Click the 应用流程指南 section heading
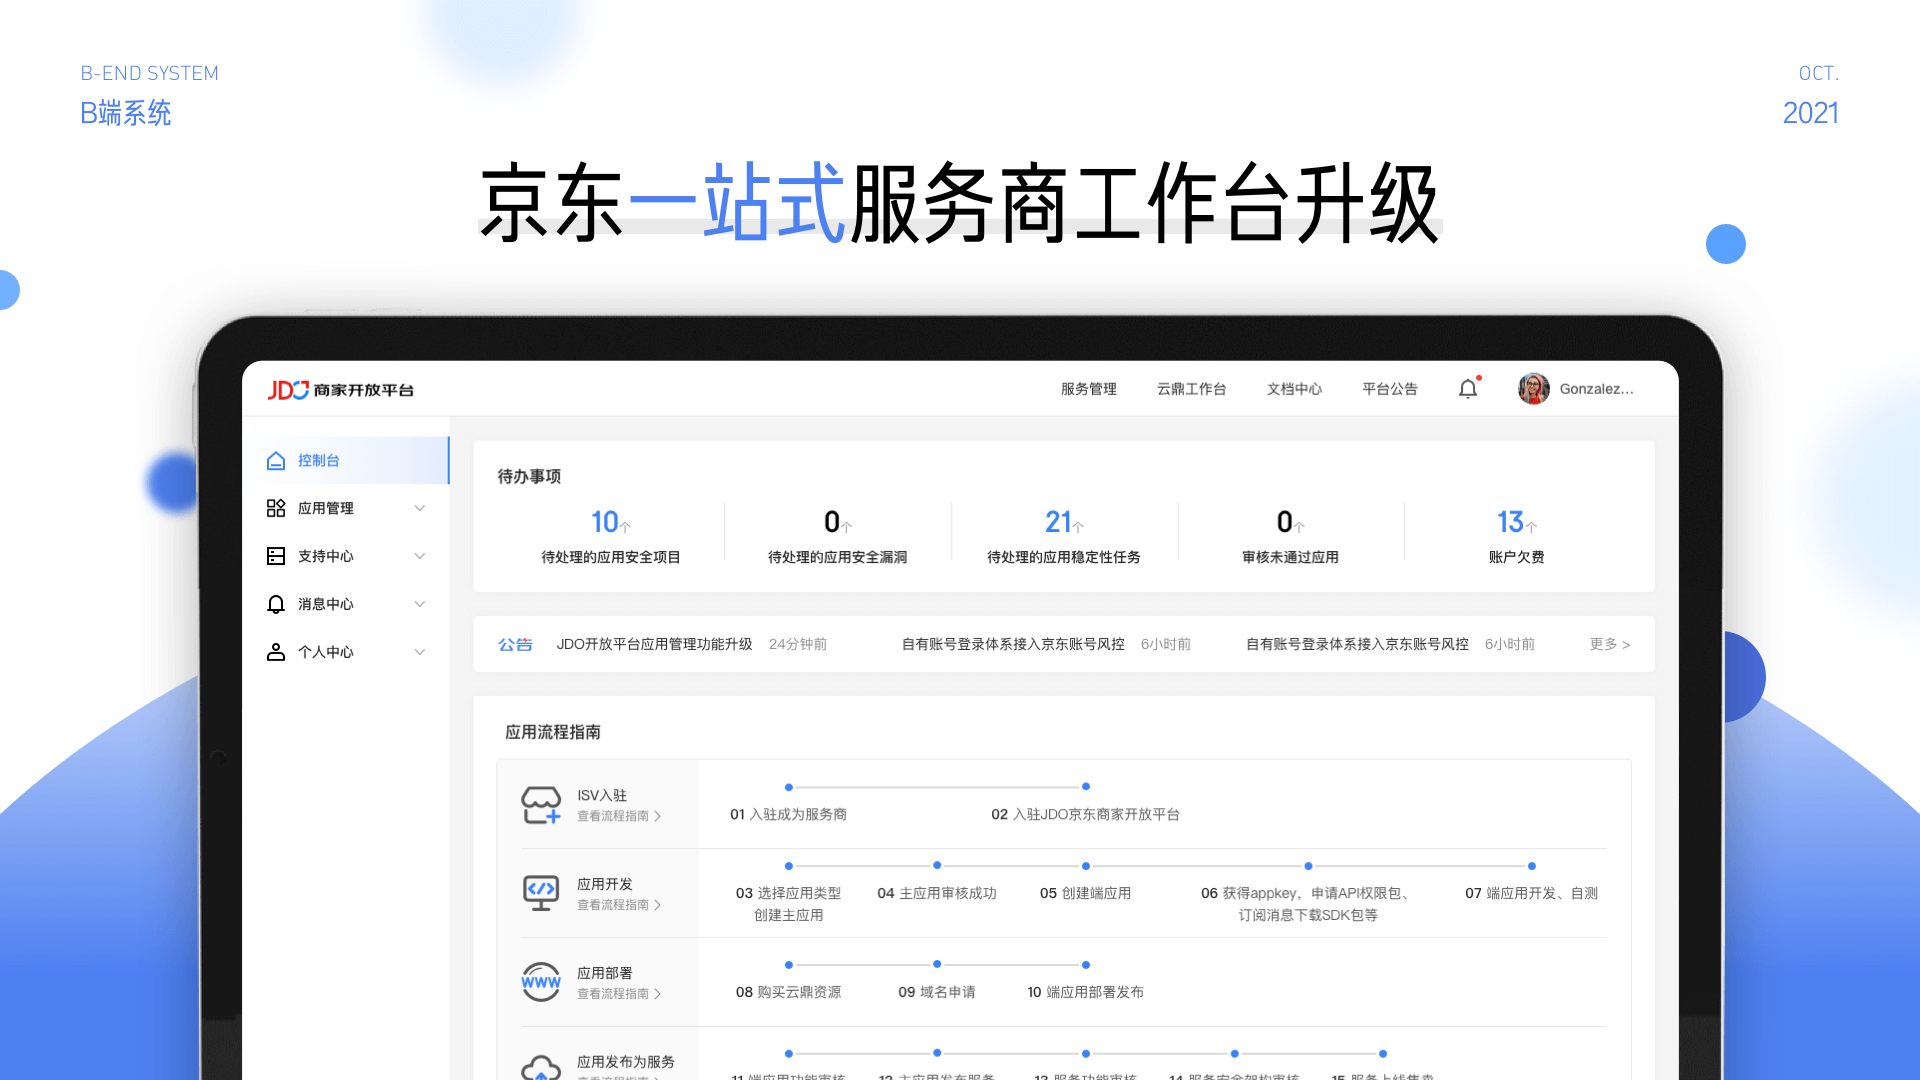 [552, 732]
